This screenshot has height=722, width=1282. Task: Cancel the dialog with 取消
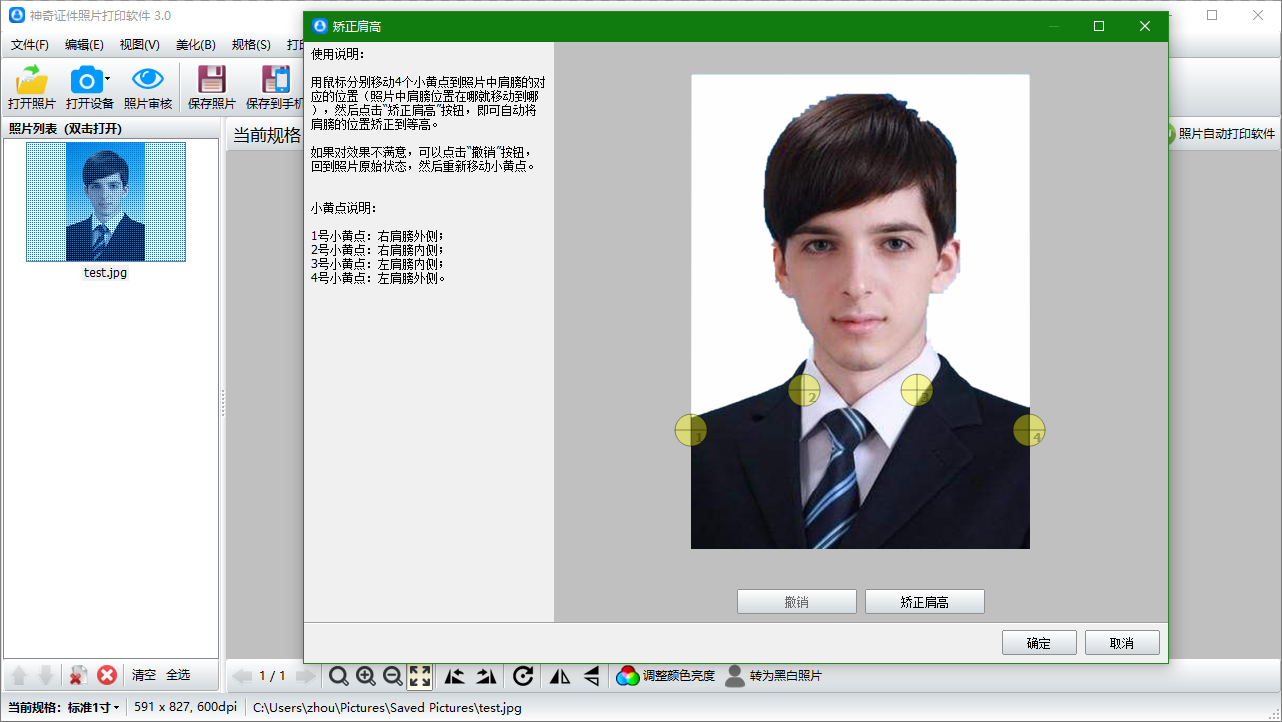(1122, 643)
